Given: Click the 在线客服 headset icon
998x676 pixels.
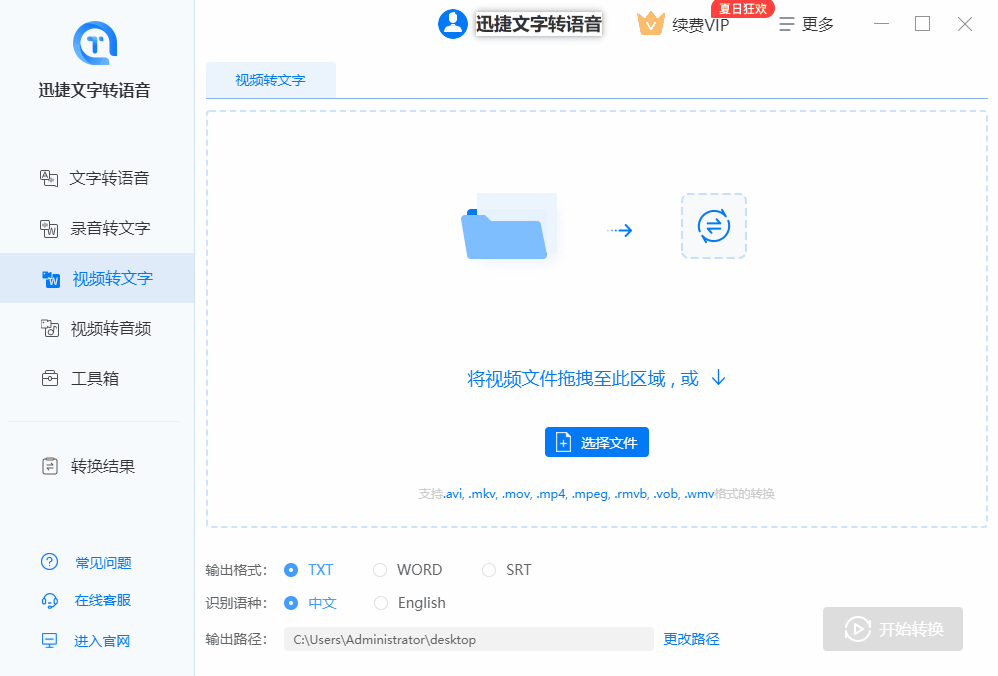Looking at the screenshot, I should tap(50, 600).
